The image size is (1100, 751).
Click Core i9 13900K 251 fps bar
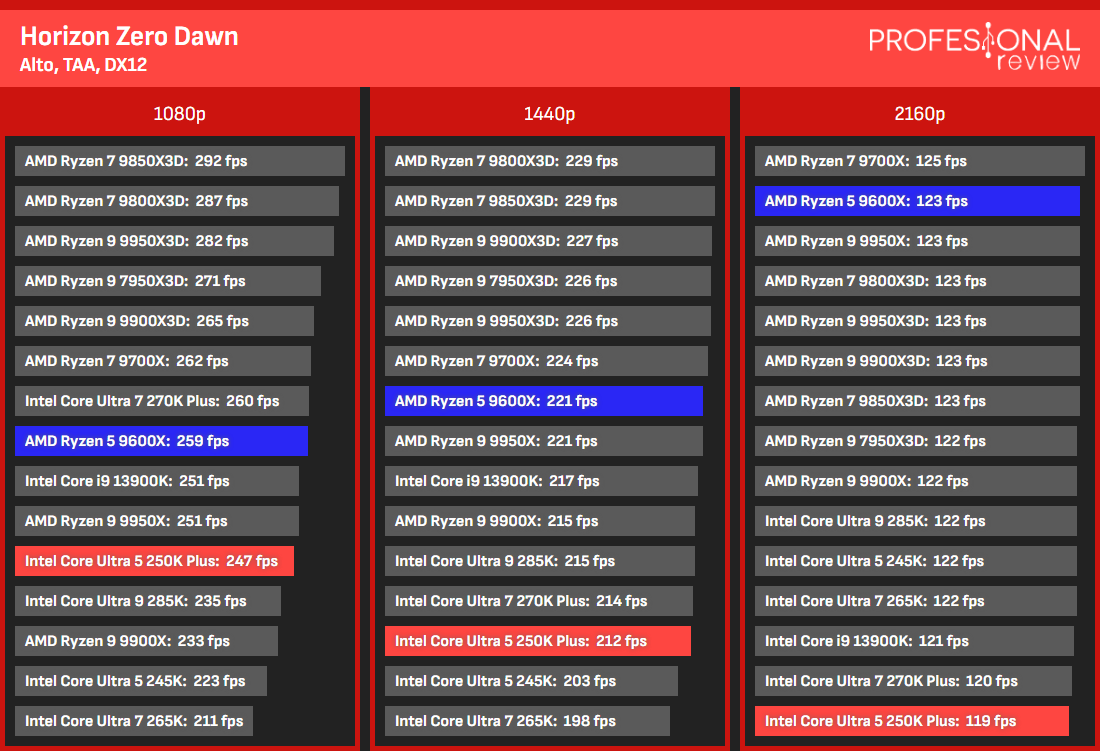pos(156,480)
